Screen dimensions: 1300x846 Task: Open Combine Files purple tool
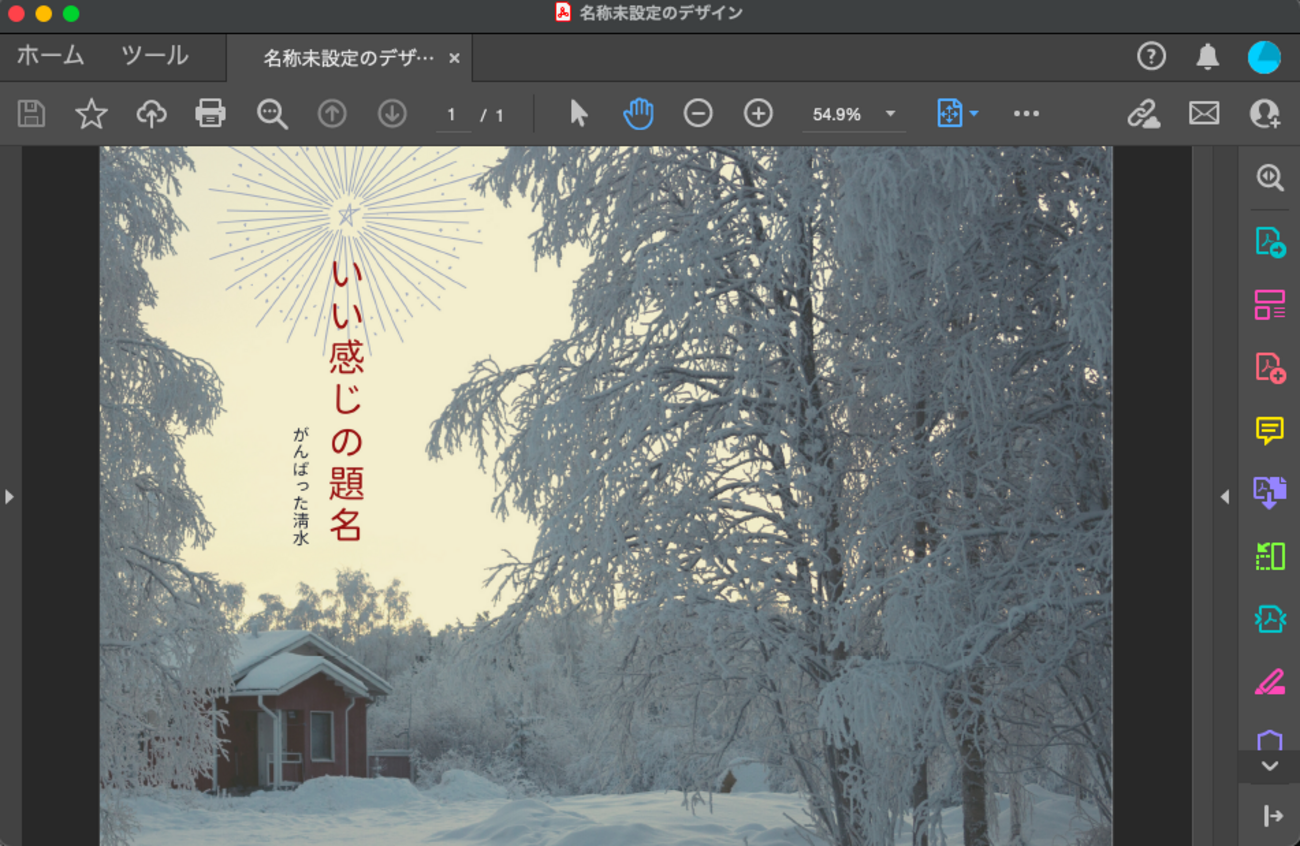pyautogui.click(x=1270, y=493)
